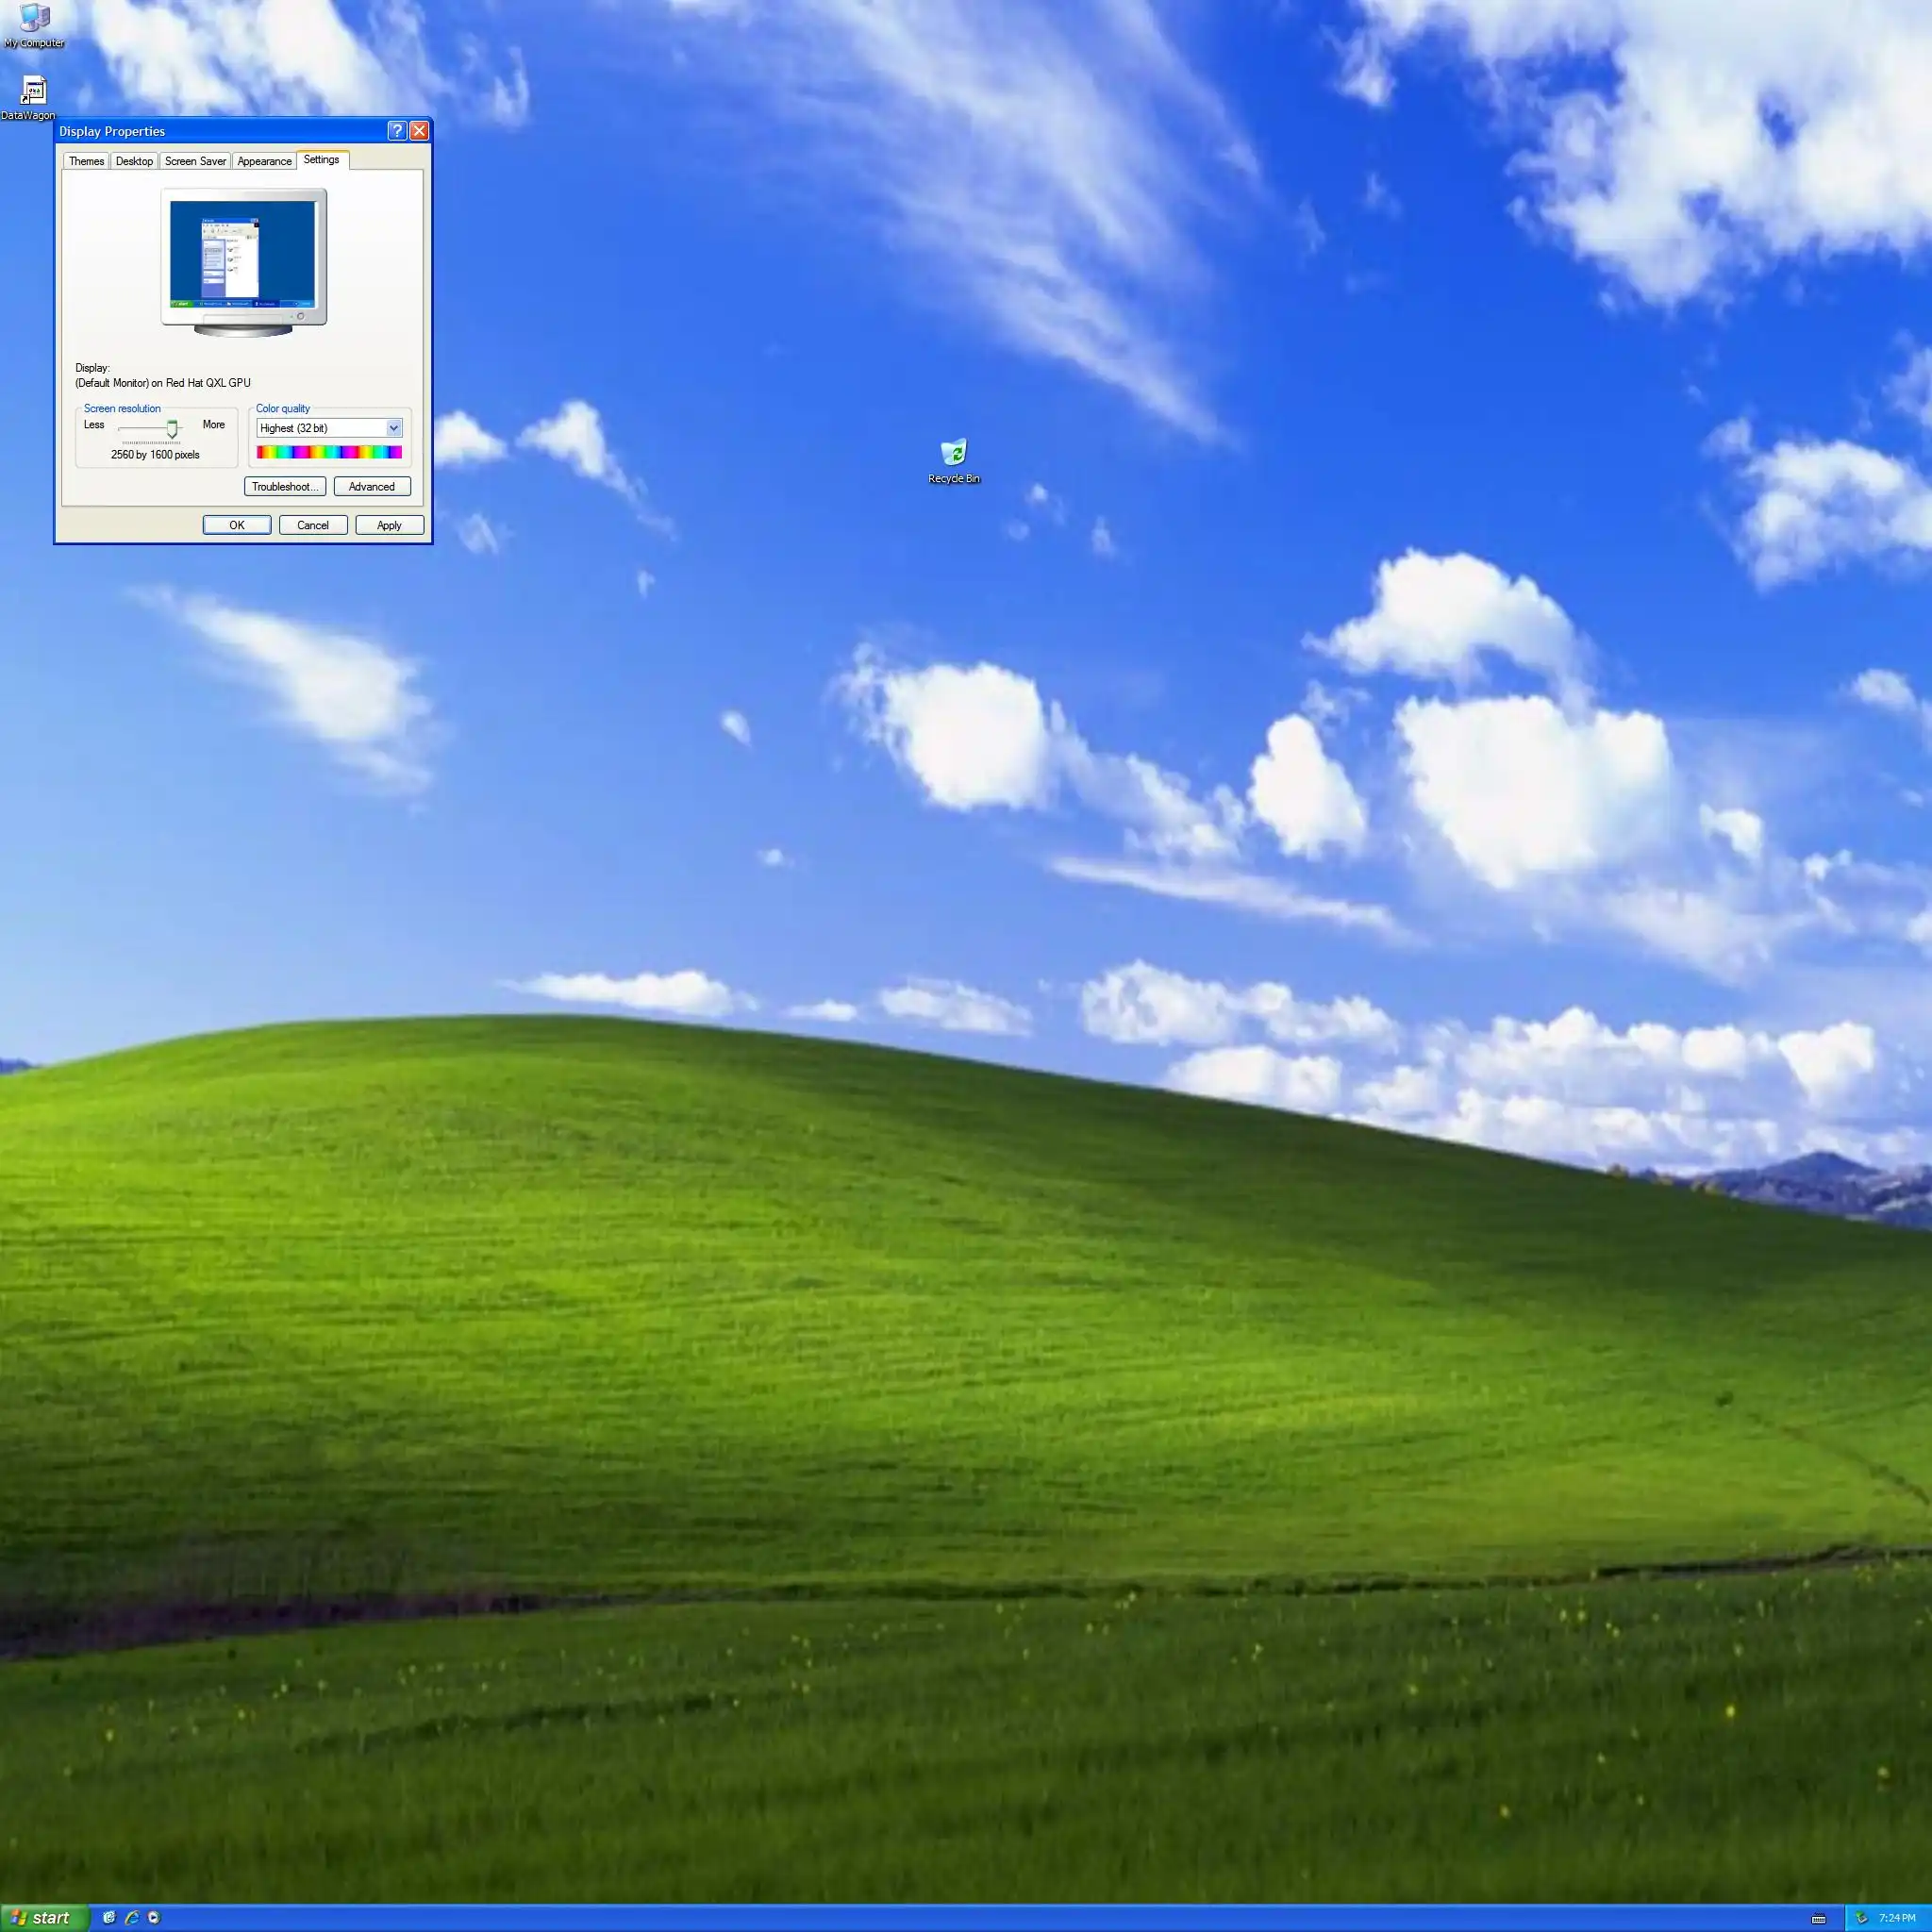Open the Color quality dropdown

pos(394,428)
